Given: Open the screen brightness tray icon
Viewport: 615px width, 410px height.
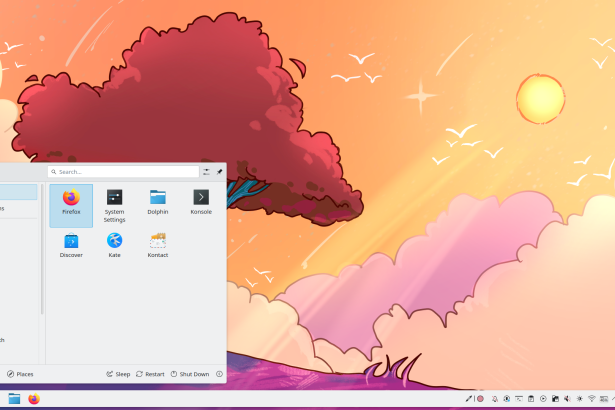Looking at the screenshot, I should click(x=579, y=399).
